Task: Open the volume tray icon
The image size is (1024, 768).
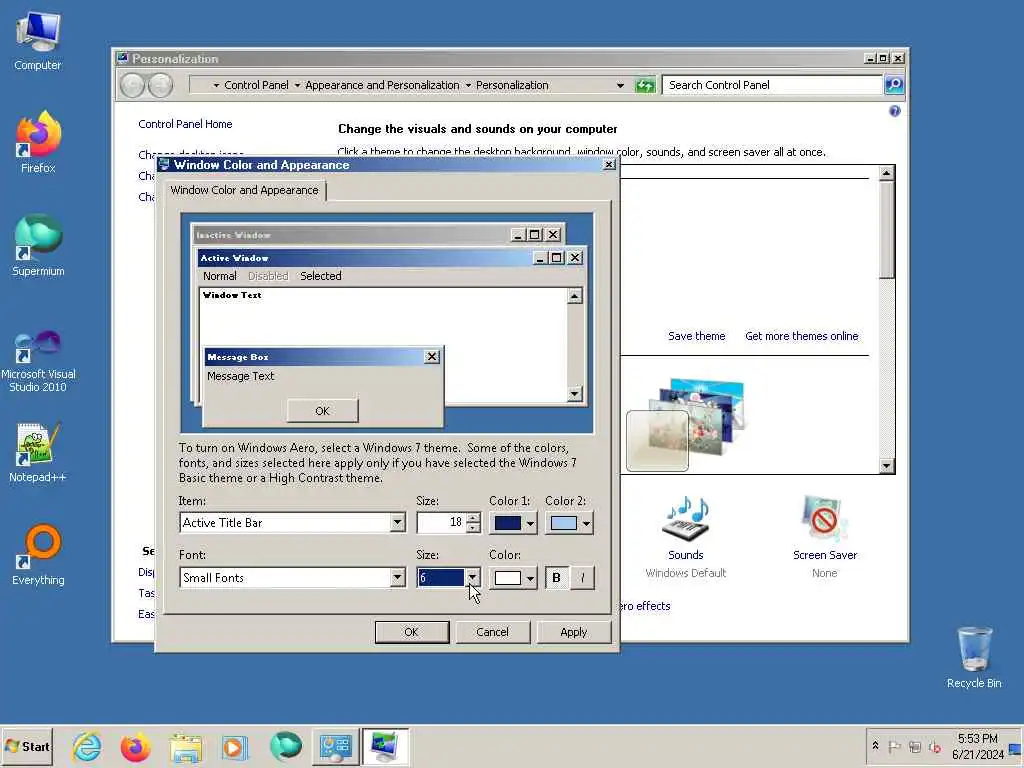Action: [x=935, y=746]
